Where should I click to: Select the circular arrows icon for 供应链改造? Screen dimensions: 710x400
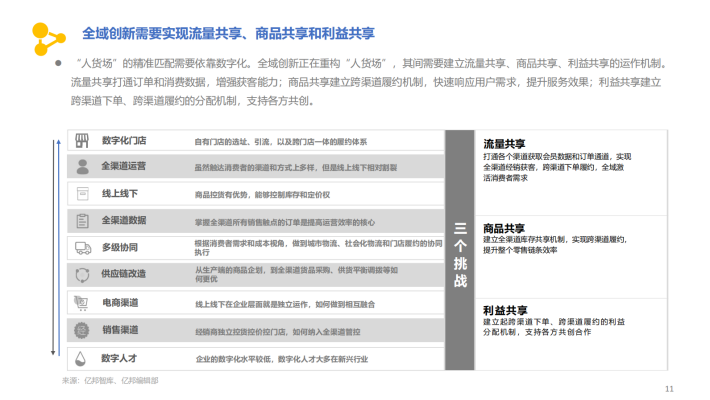coord(81,274)
